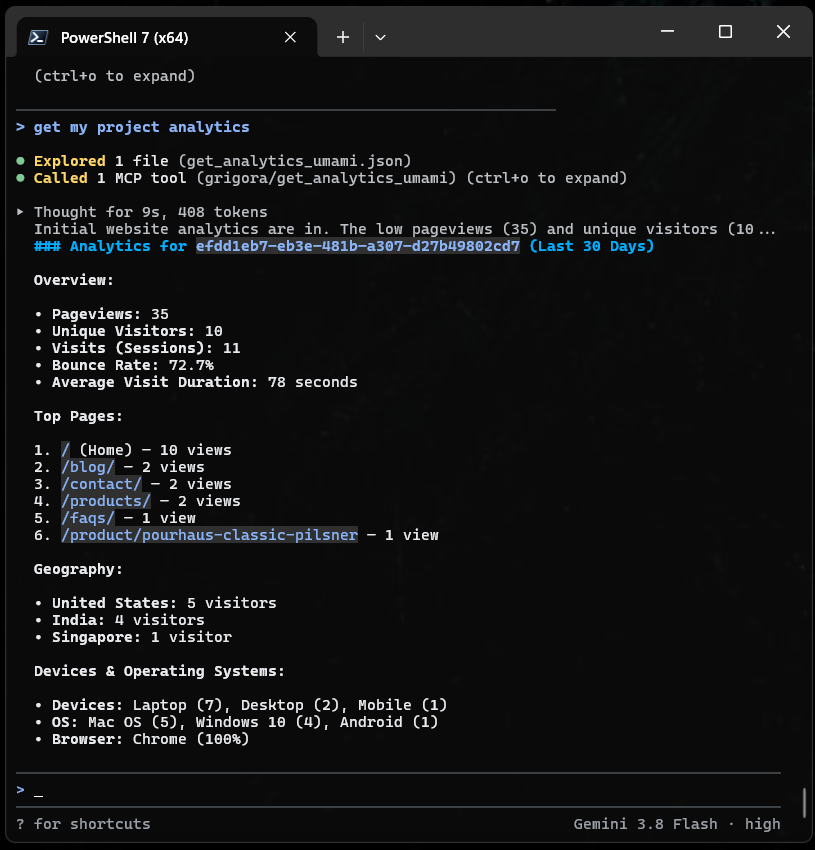
Task: Close the terminal window
Action: [783, 32]
